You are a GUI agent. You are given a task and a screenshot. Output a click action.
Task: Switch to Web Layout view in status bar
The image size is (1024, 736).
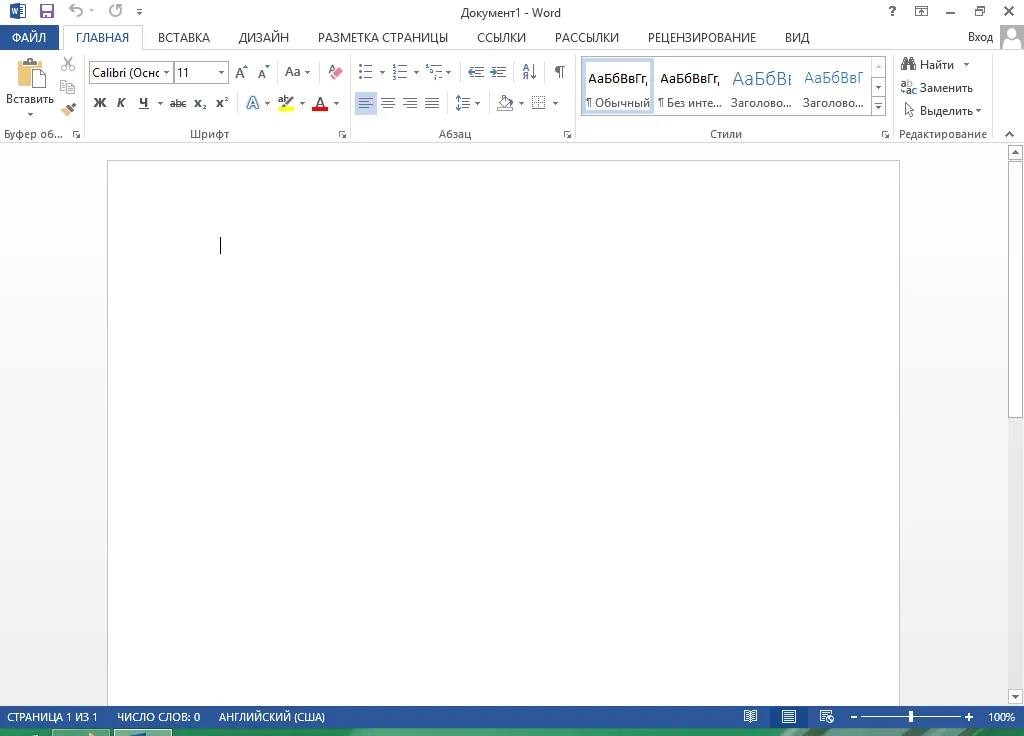pyautogui.click(x=827, y=716)
